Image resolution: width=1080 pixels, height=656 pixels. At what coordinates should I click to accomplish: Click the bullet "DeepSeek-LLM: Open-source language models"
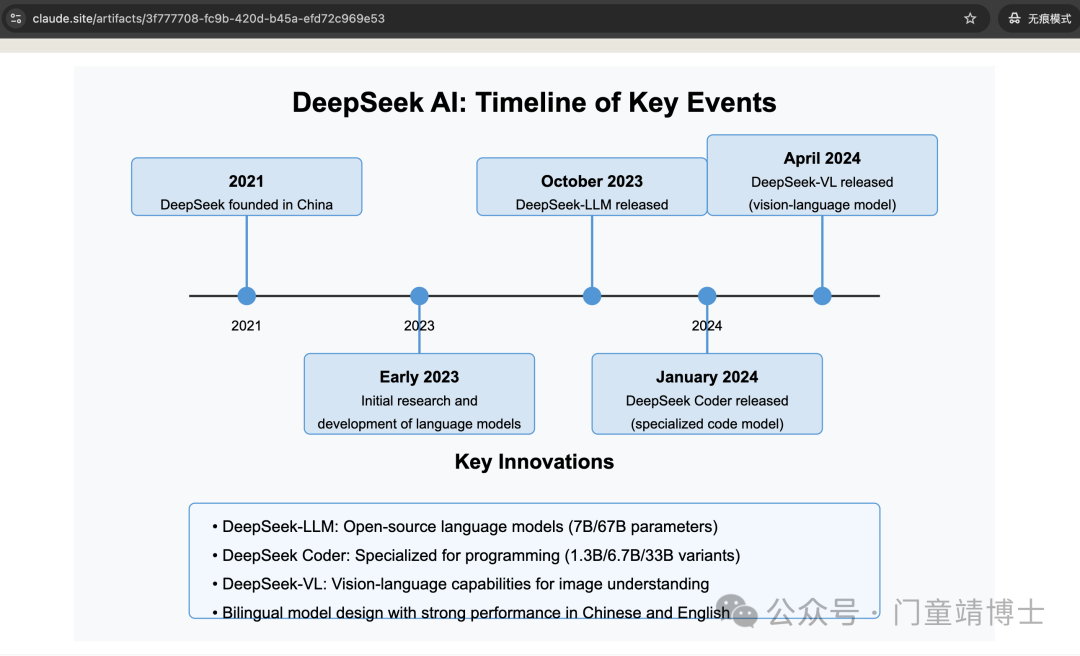pyautogui.click(x=465, y=526)
